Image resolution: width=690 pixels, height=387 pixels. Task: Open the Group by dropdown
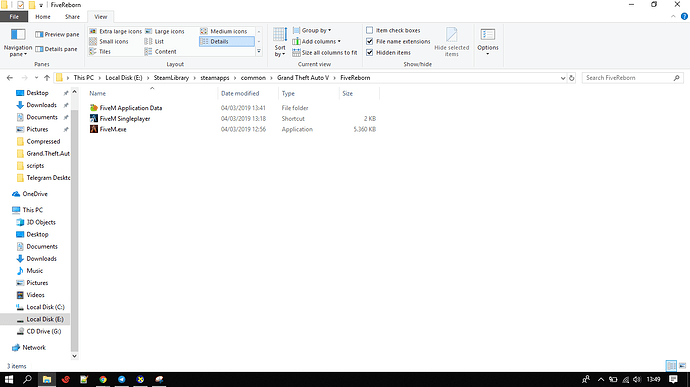coord(312,30)
